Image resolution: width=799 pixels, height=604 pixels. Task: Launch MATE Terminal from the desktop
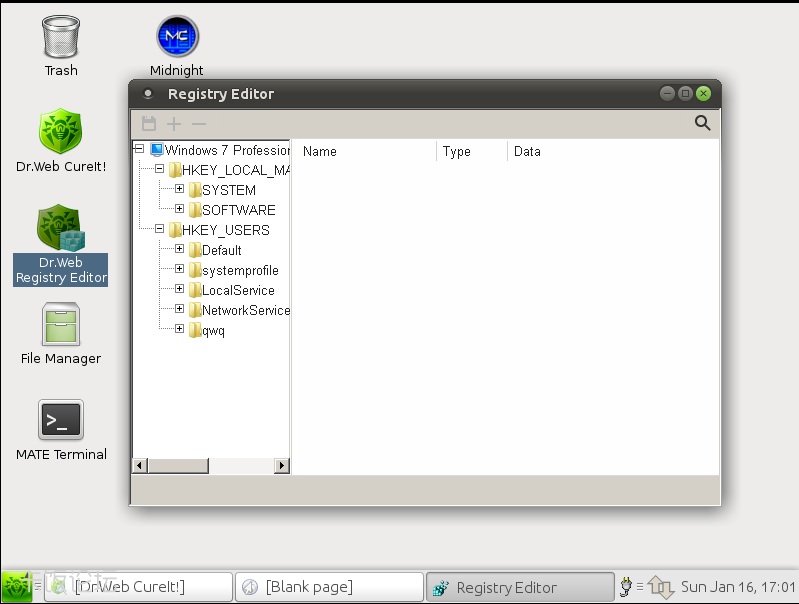point(60,421)
